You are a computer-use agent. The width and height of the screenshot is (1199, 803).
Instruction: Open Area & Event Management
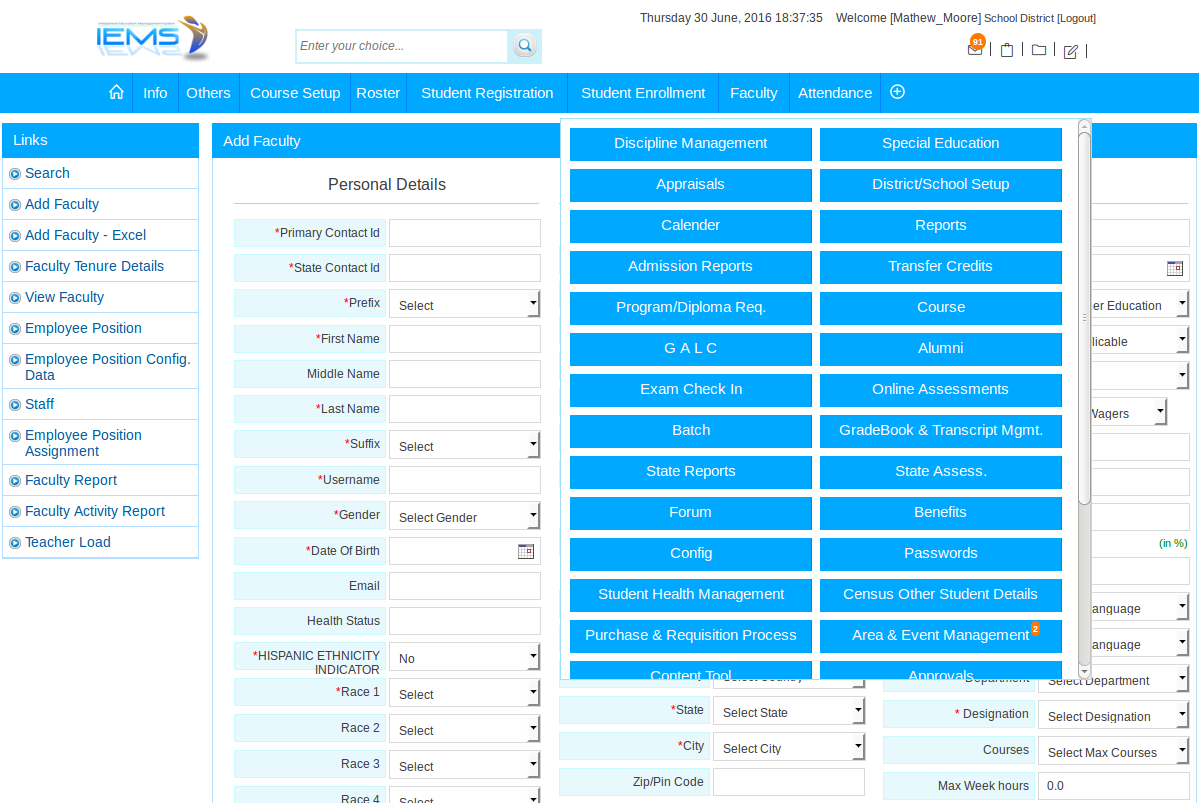point(941,636)
